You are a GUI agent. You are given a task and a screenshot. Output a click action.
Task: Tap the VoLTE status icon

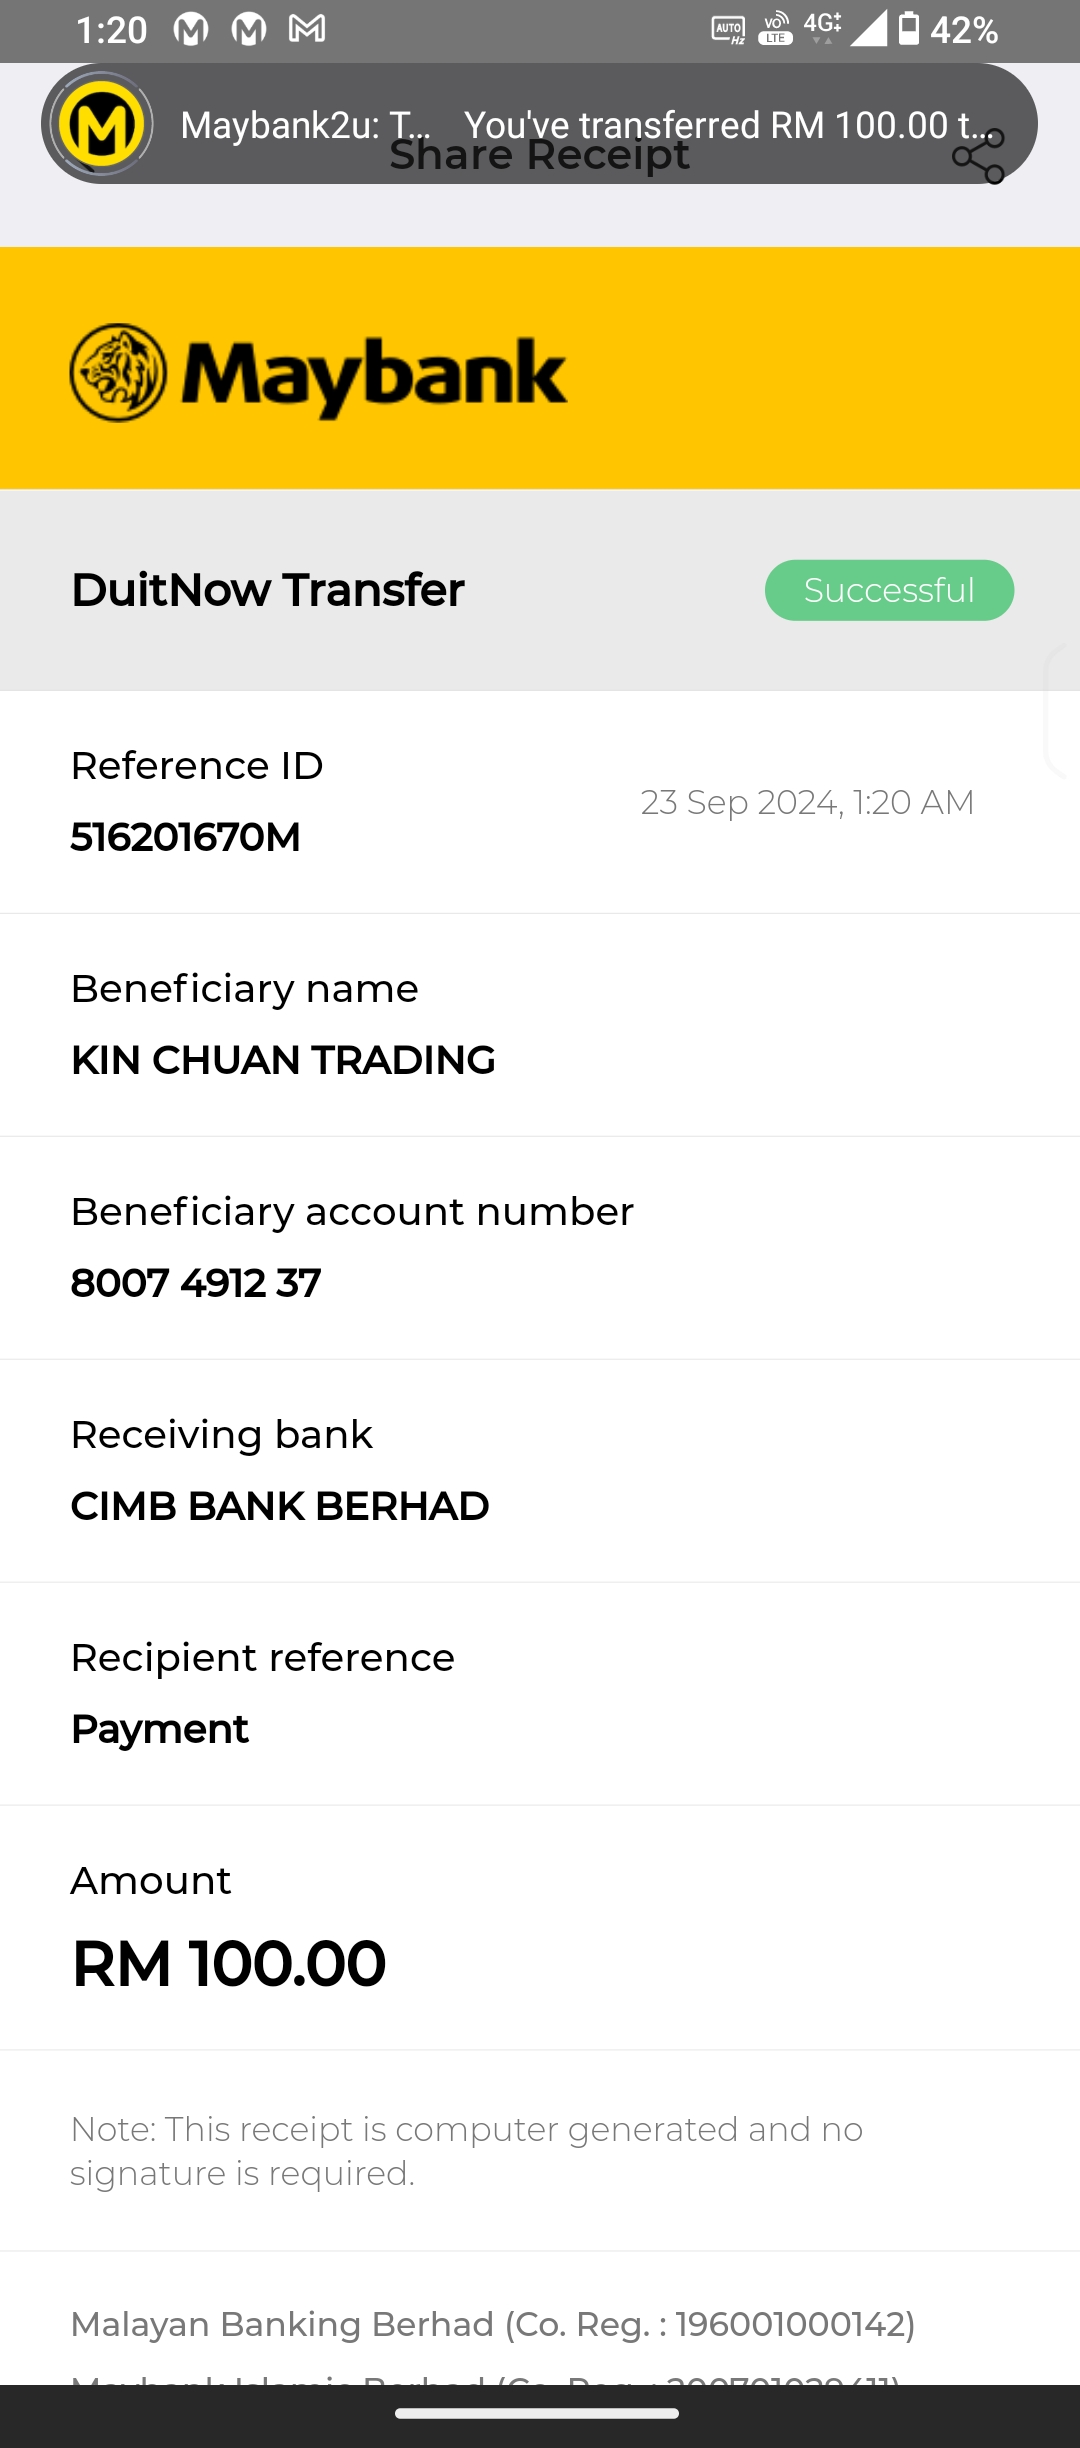click(775, 29)
